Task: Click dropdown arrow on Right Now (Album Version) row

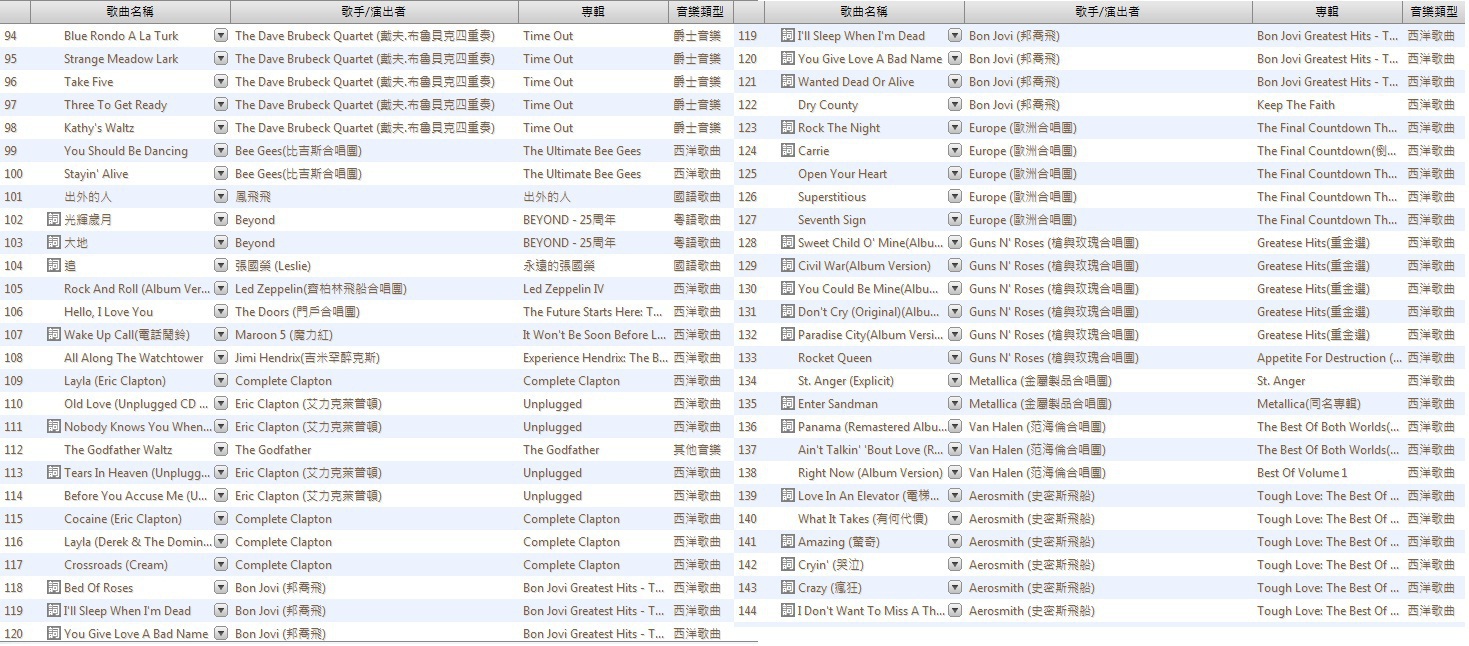Action: point(955,472)
